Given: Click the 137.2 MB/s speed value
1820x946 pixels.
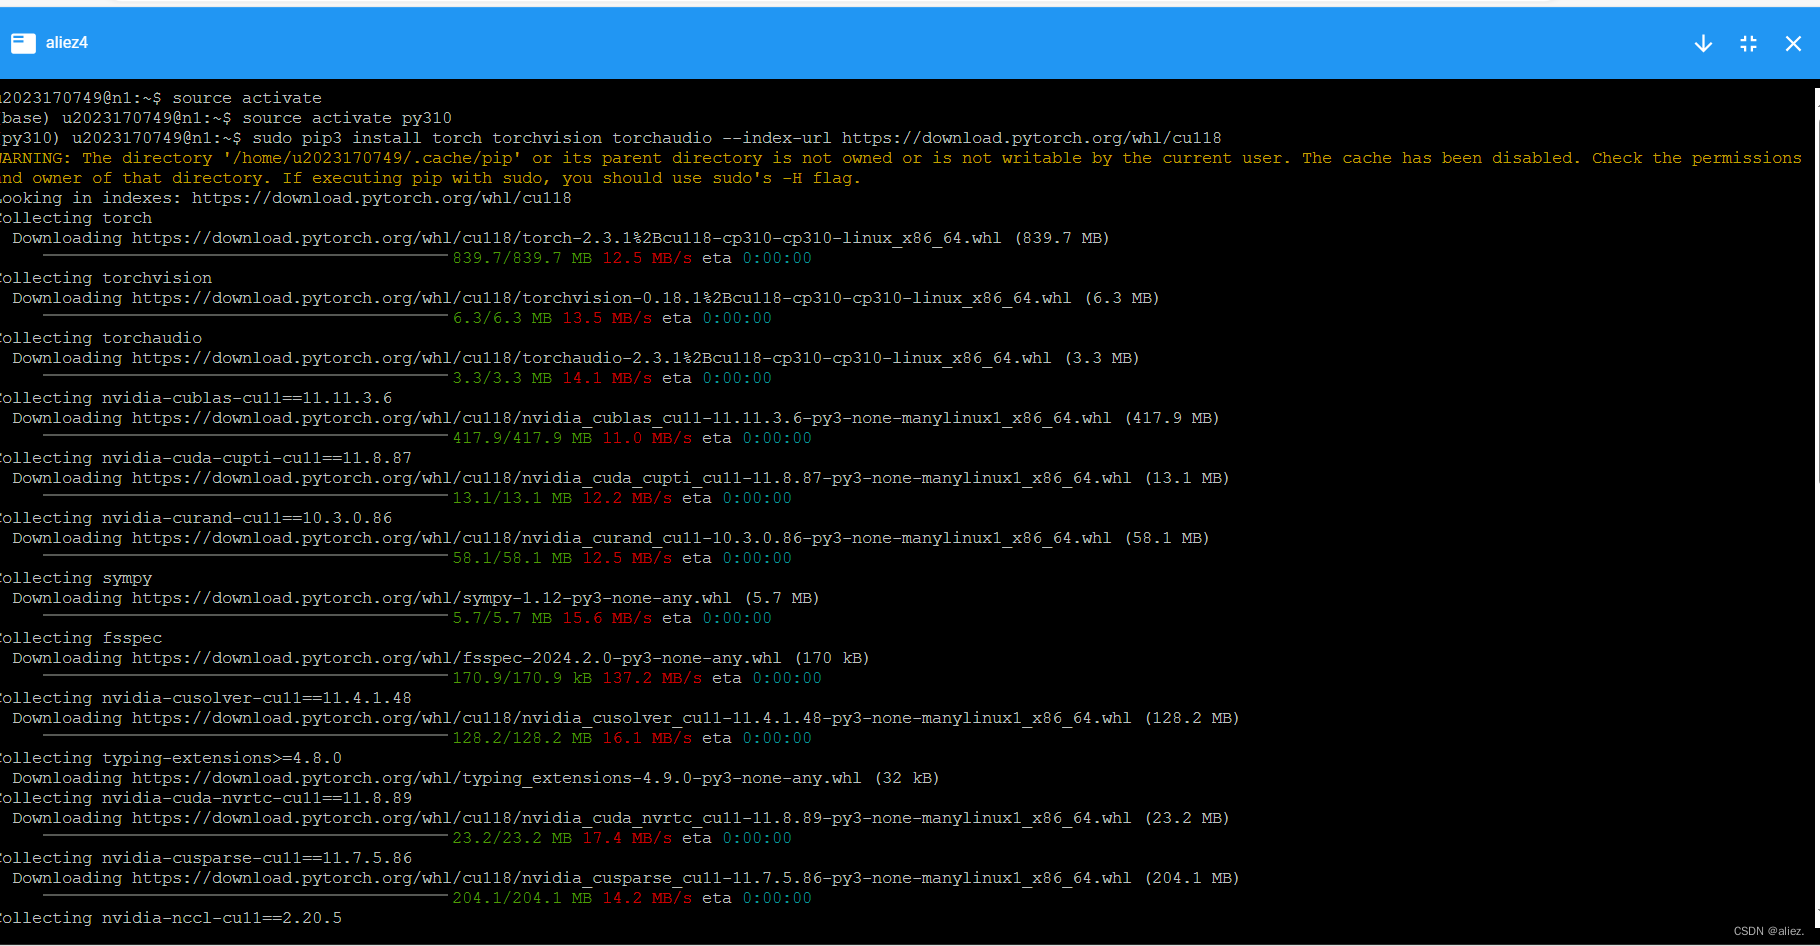Looking at the screenshot, I should [652, 678].
